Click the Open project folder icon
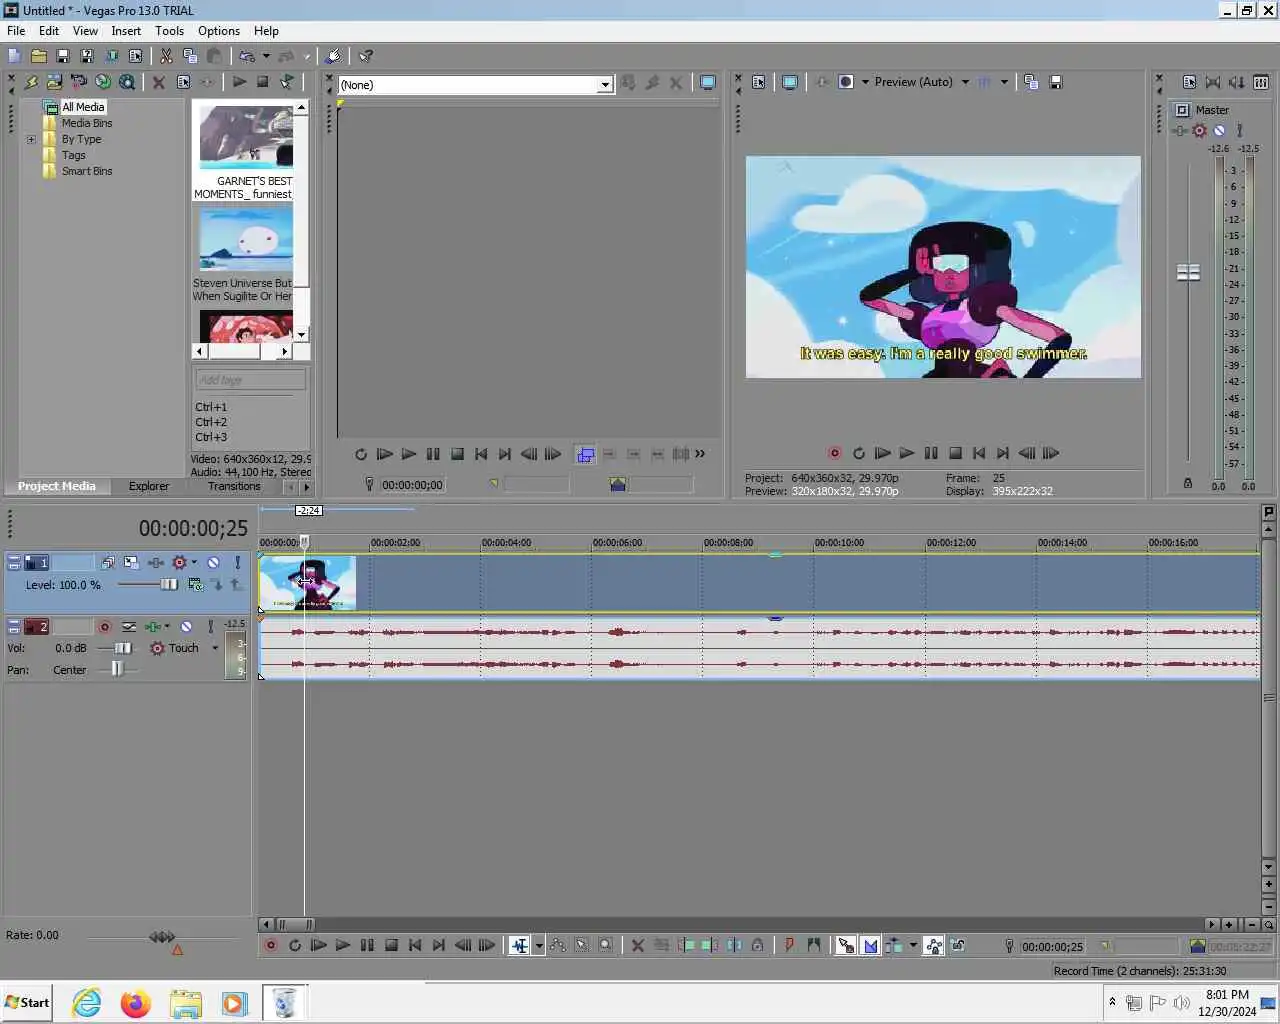 (x=39, y=56)
